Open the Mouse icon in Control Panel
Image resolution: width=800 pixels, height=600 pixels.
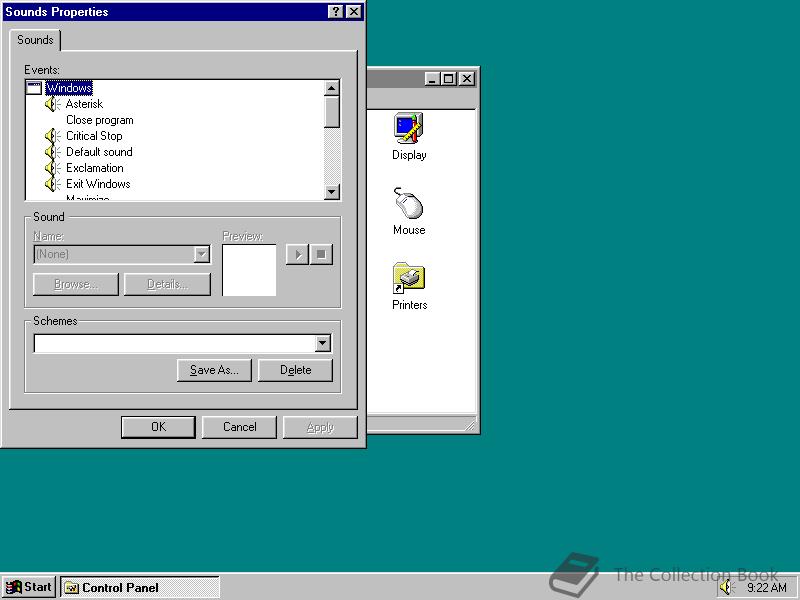tap(409, 203)
